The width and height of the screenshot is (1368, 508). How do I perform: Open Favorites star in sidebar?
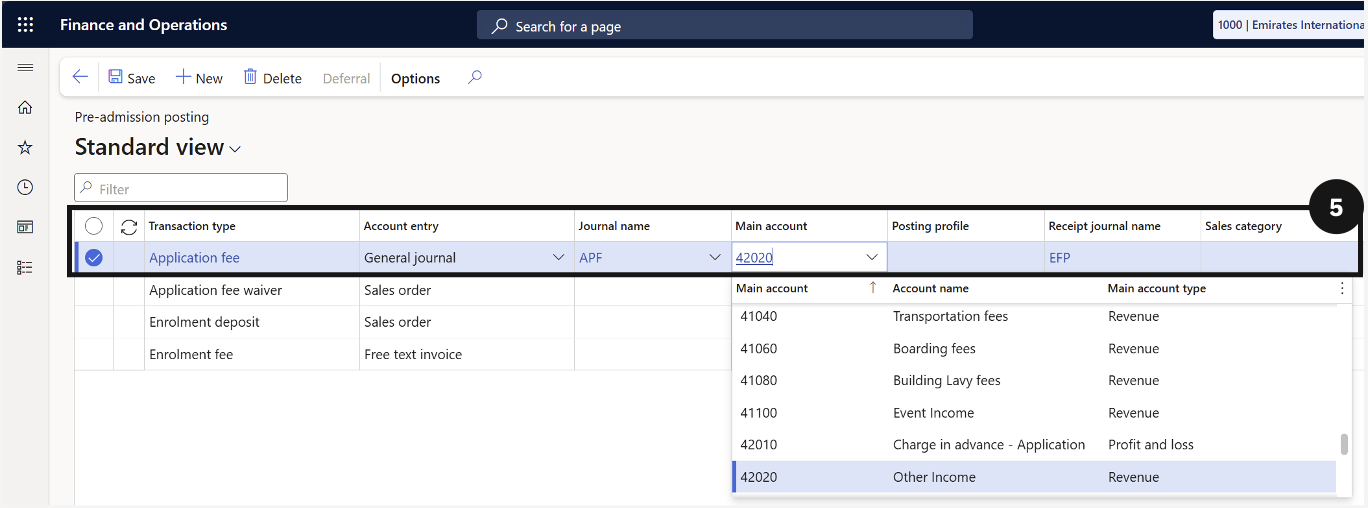pyautogui.click(x=25, y=148)
